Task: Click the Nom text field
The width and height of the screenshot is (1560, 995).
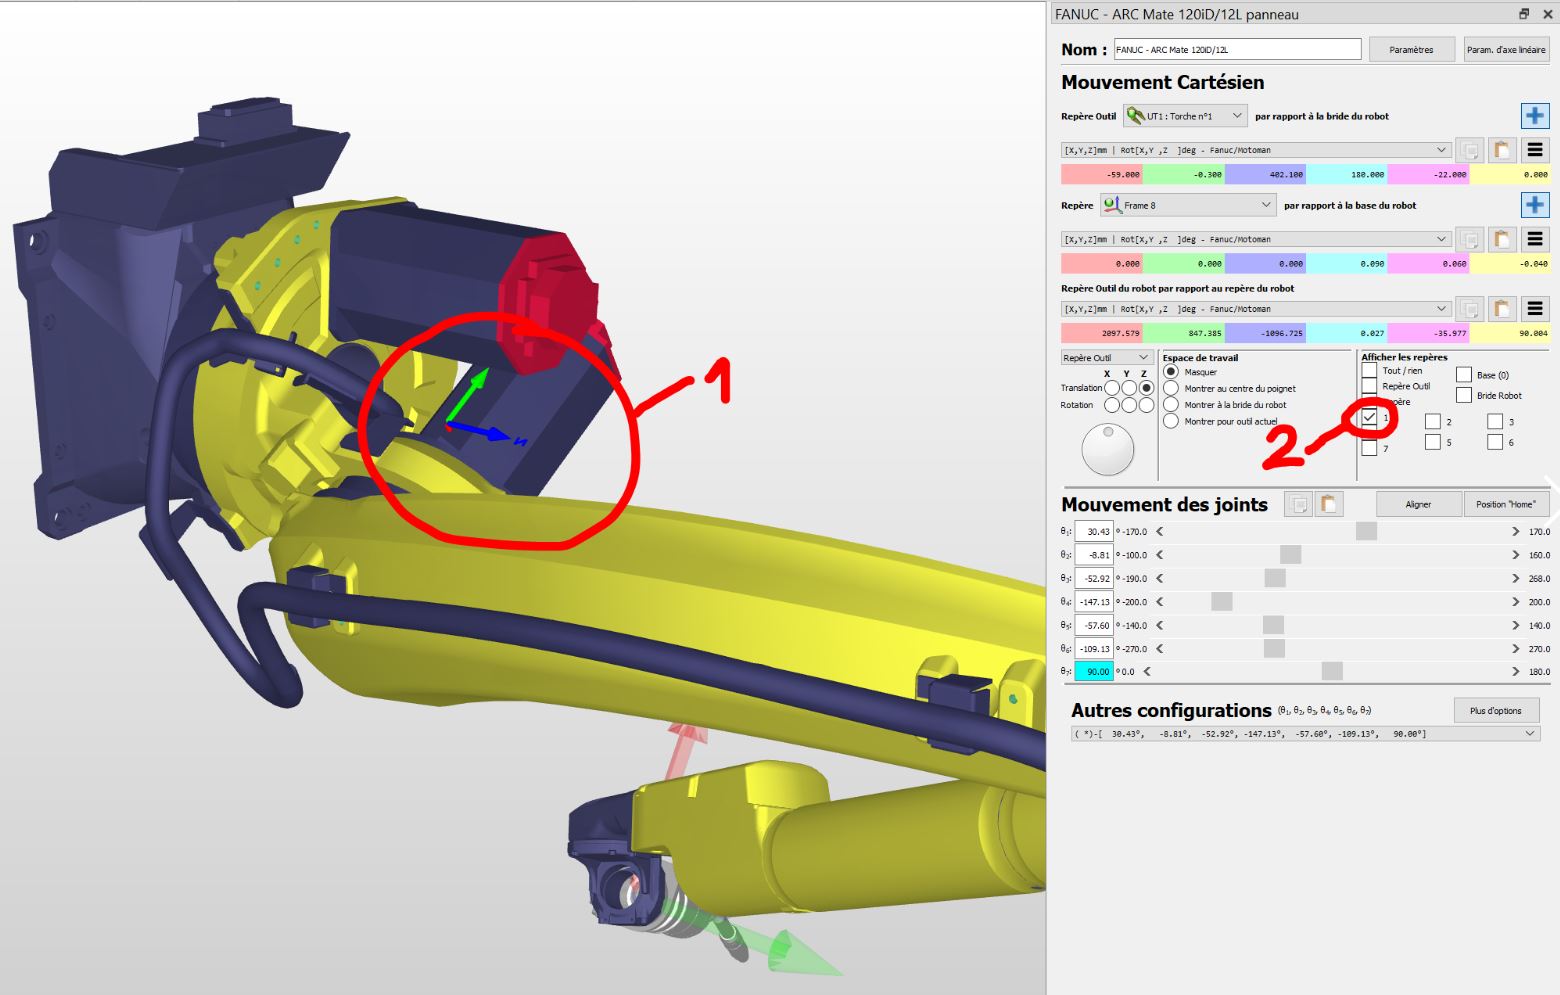Action: (1237, 50)
